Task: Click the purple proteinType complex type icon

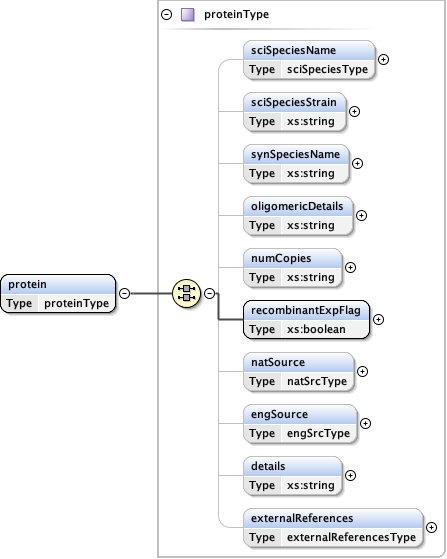Action: coord(187,15)
